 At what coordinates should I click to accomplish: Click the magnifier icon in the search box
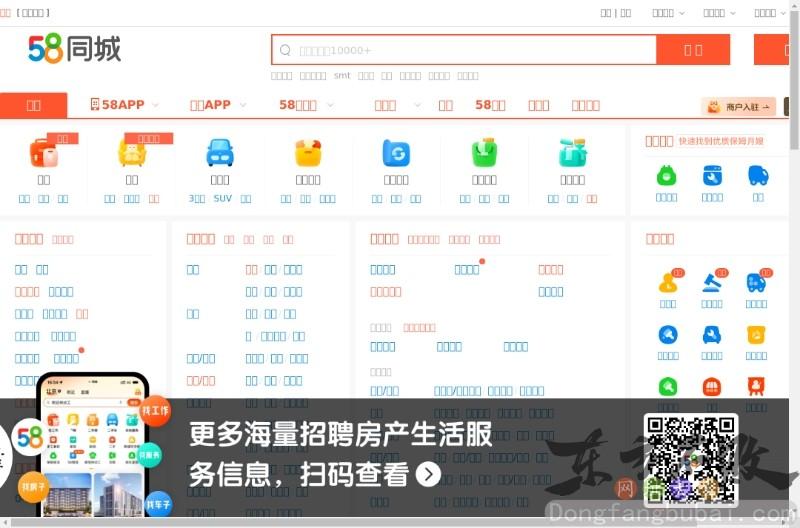coord(285,50)
